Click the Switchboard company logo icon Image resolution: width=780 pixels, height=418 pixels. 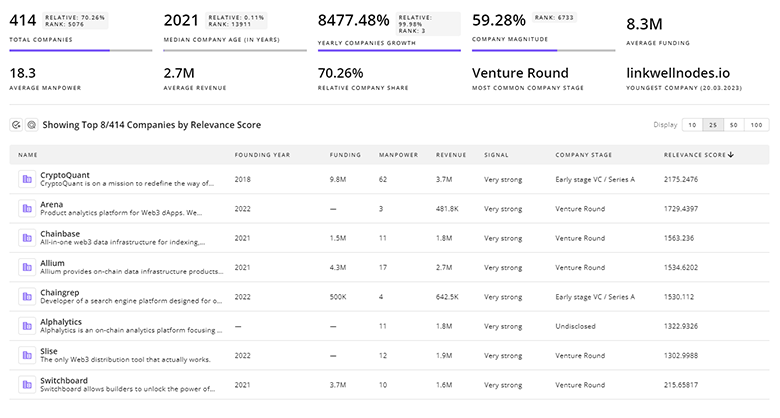(26, 385)
